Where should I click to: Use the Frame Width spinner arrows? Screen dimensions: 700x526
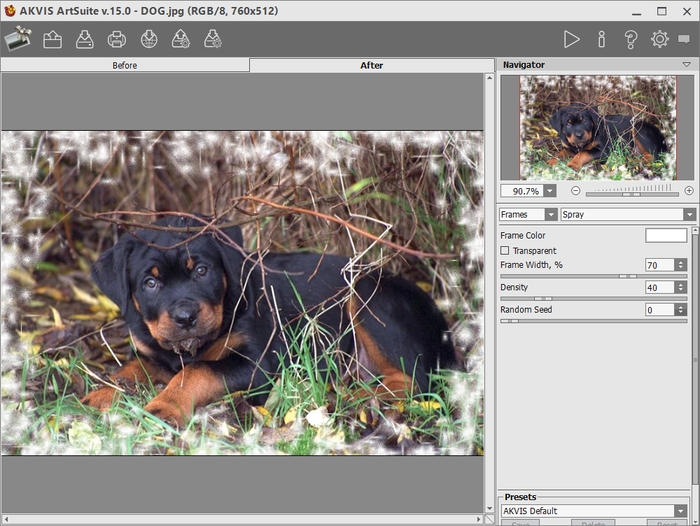coord(680,265)
